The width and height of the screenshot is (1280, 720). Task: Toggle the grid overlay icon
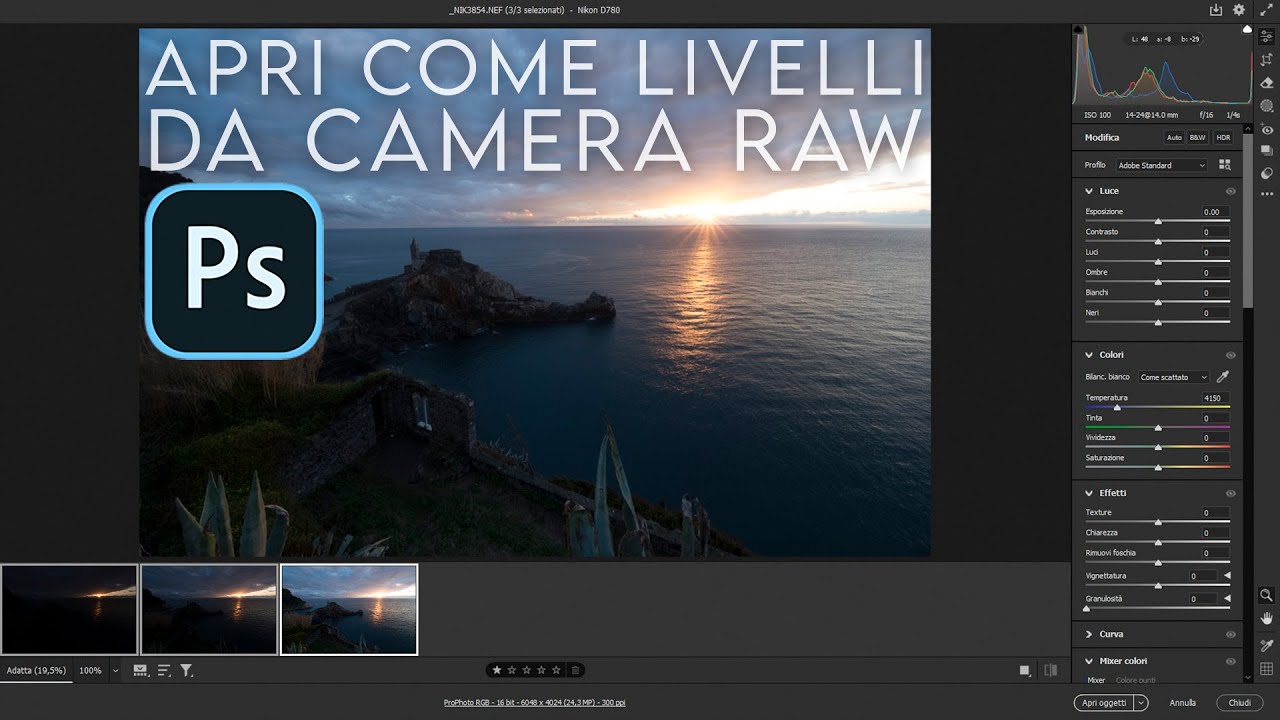pyautogui.click(x=1266, y=669)
